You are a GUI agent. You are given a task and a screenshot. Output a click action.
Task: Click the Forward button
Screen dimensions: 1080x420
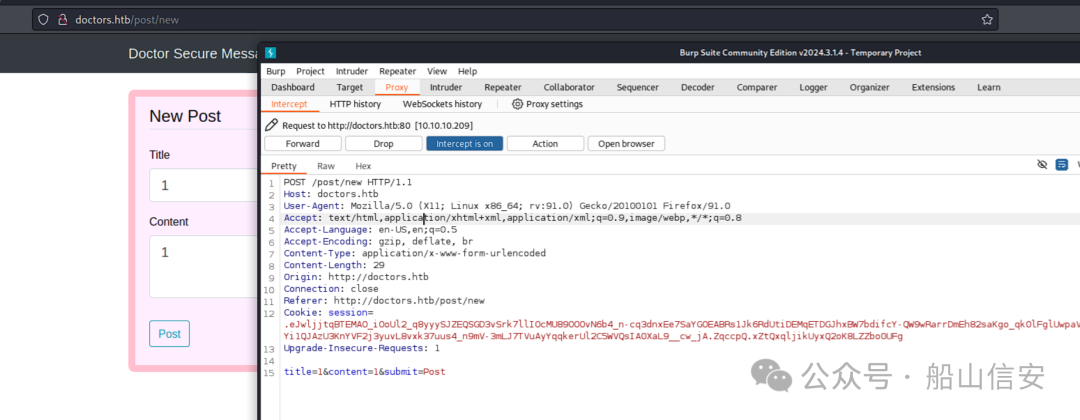click(303, 143)
